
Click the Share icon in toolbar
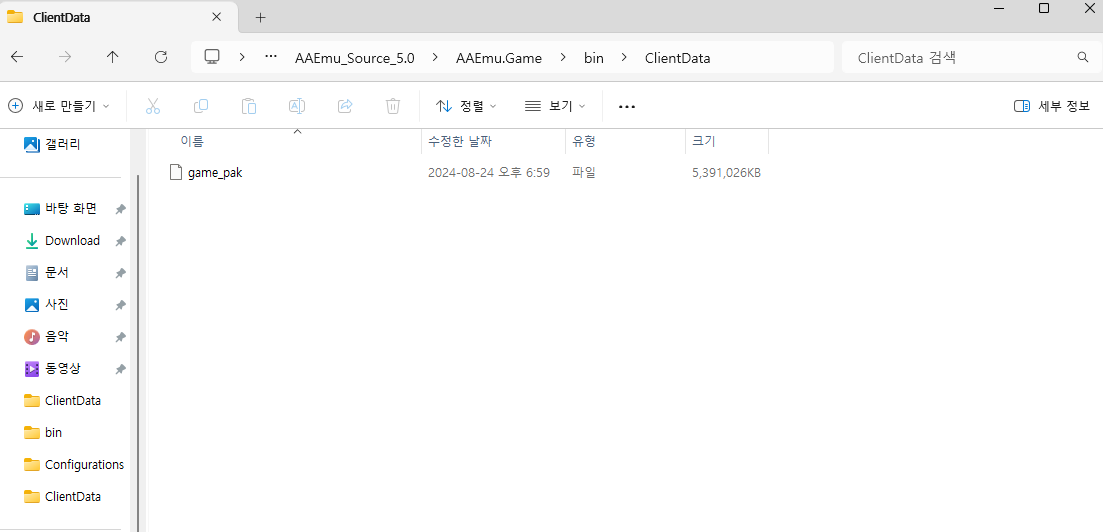pos(345,106)
